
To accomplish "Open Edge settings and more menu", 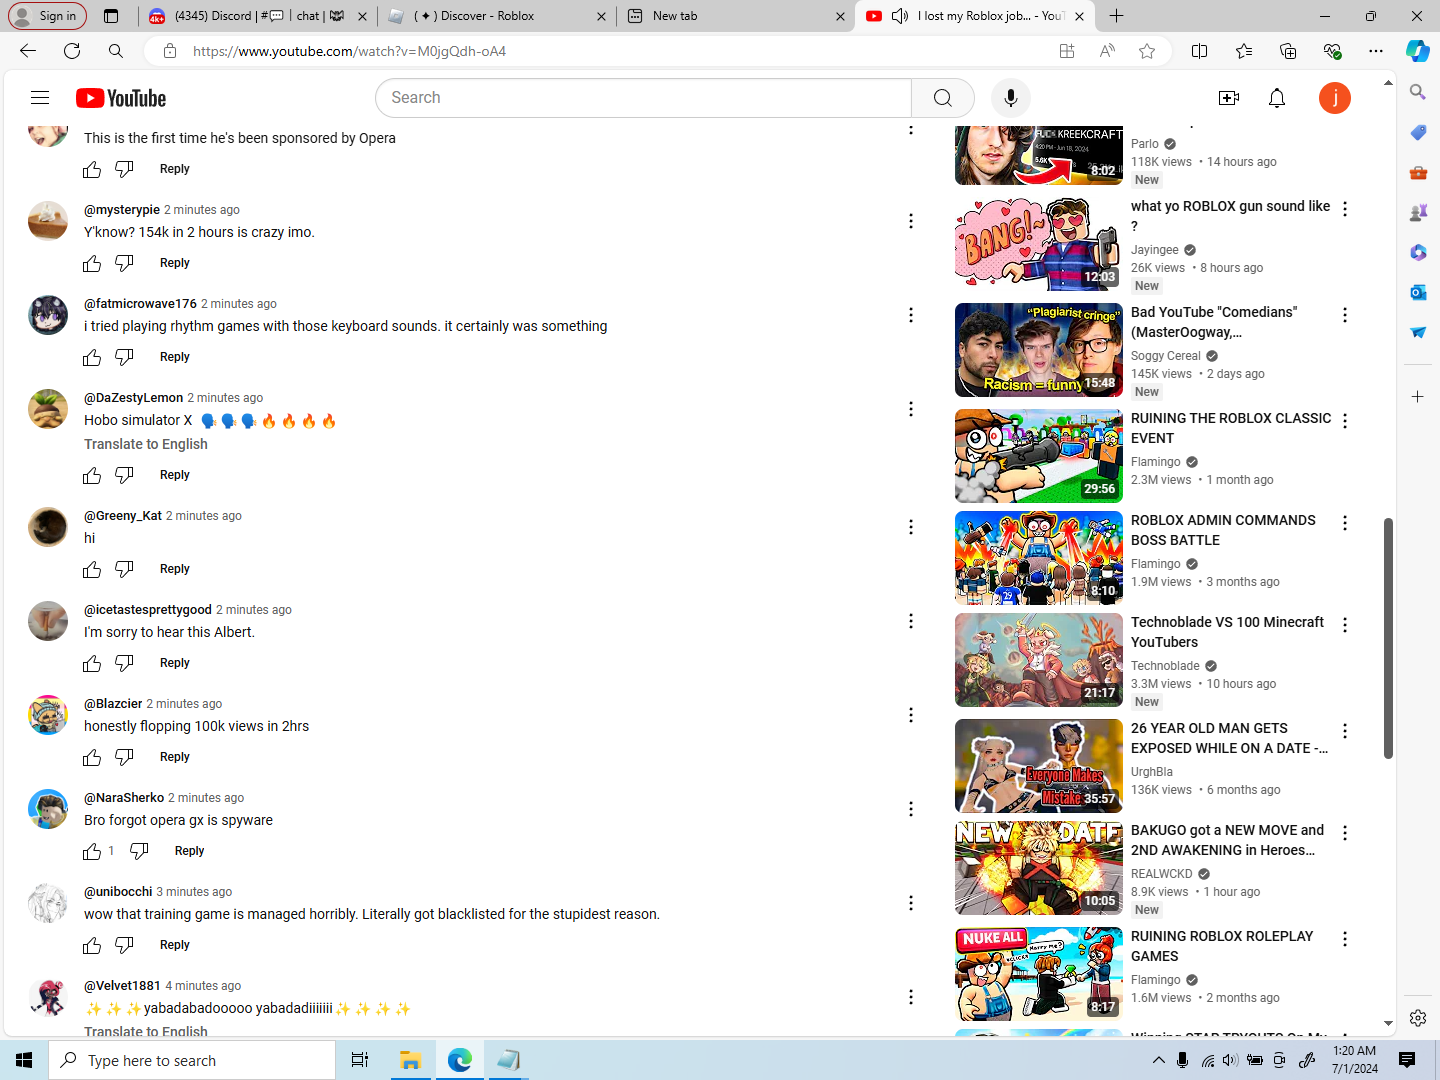I will point(1376,51).
